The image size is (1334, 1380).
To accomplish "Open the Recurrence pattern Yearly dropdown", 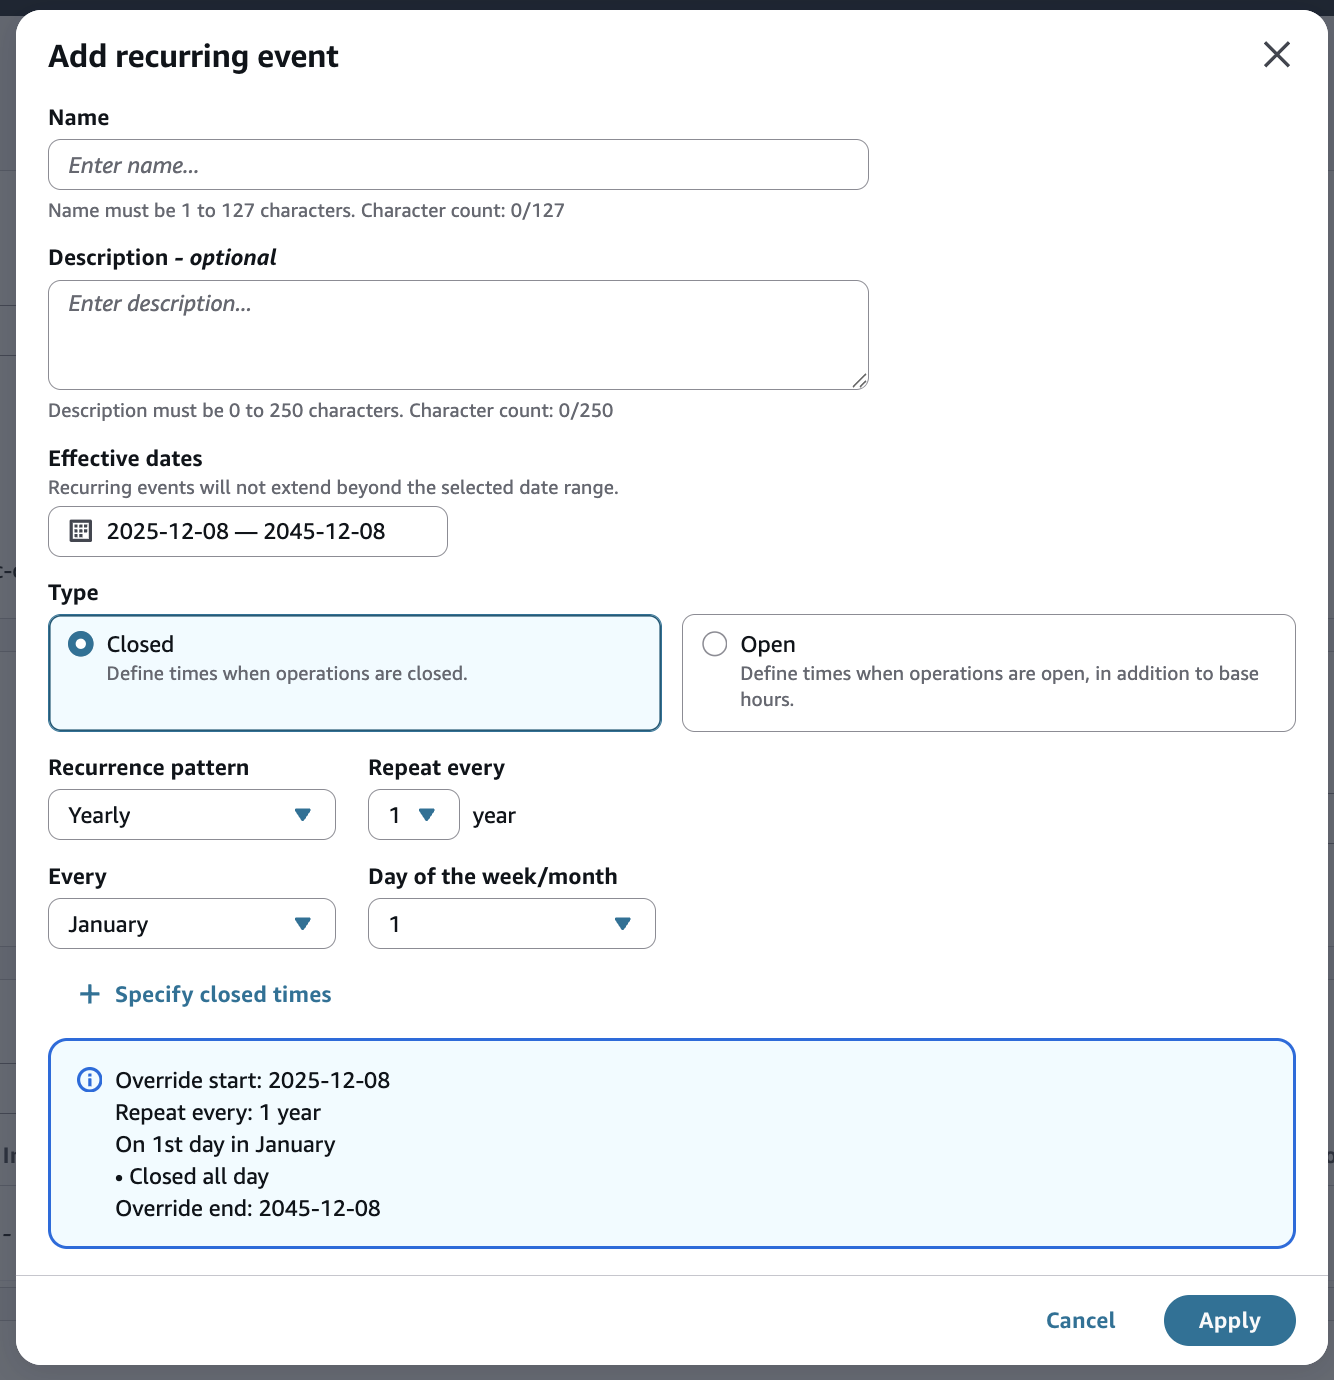I will [x=191, y=815].
